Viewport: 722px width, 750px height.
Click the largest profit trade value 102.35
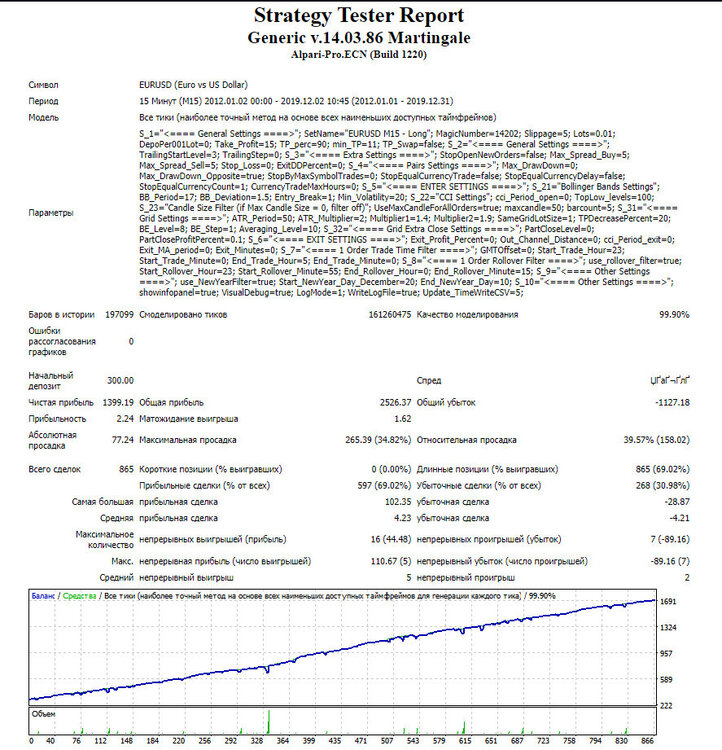[398, 502]
